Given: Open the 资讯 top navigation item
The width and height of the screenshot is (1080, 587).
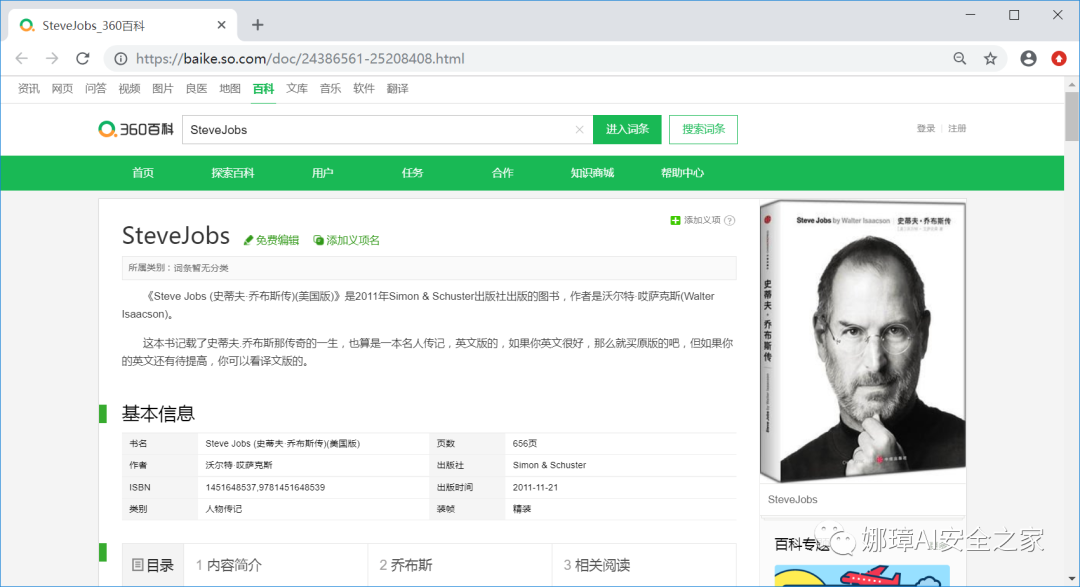Looking at the screenshot, I should pyautogui.click(x=28, y=88).
